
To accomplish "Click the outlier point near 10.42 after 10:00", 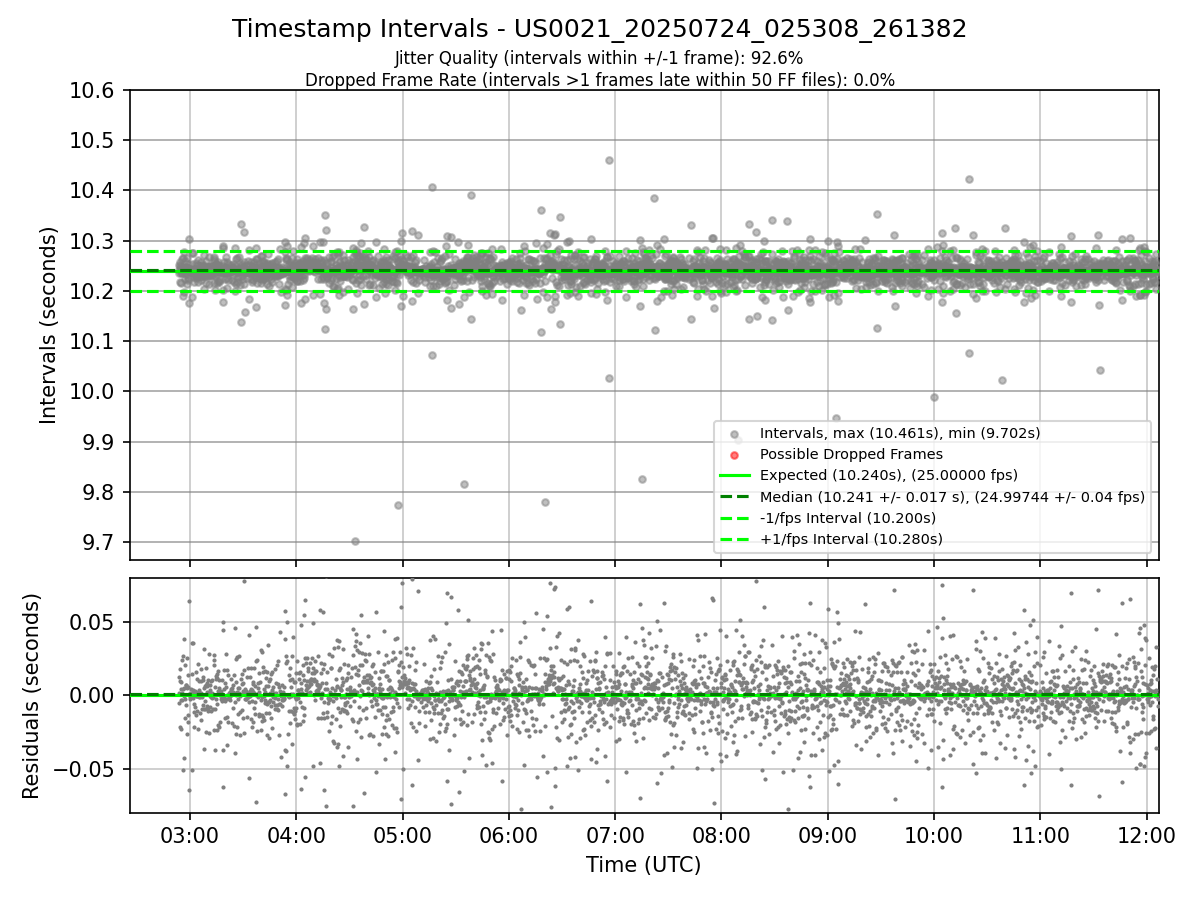I will [969, 180].
